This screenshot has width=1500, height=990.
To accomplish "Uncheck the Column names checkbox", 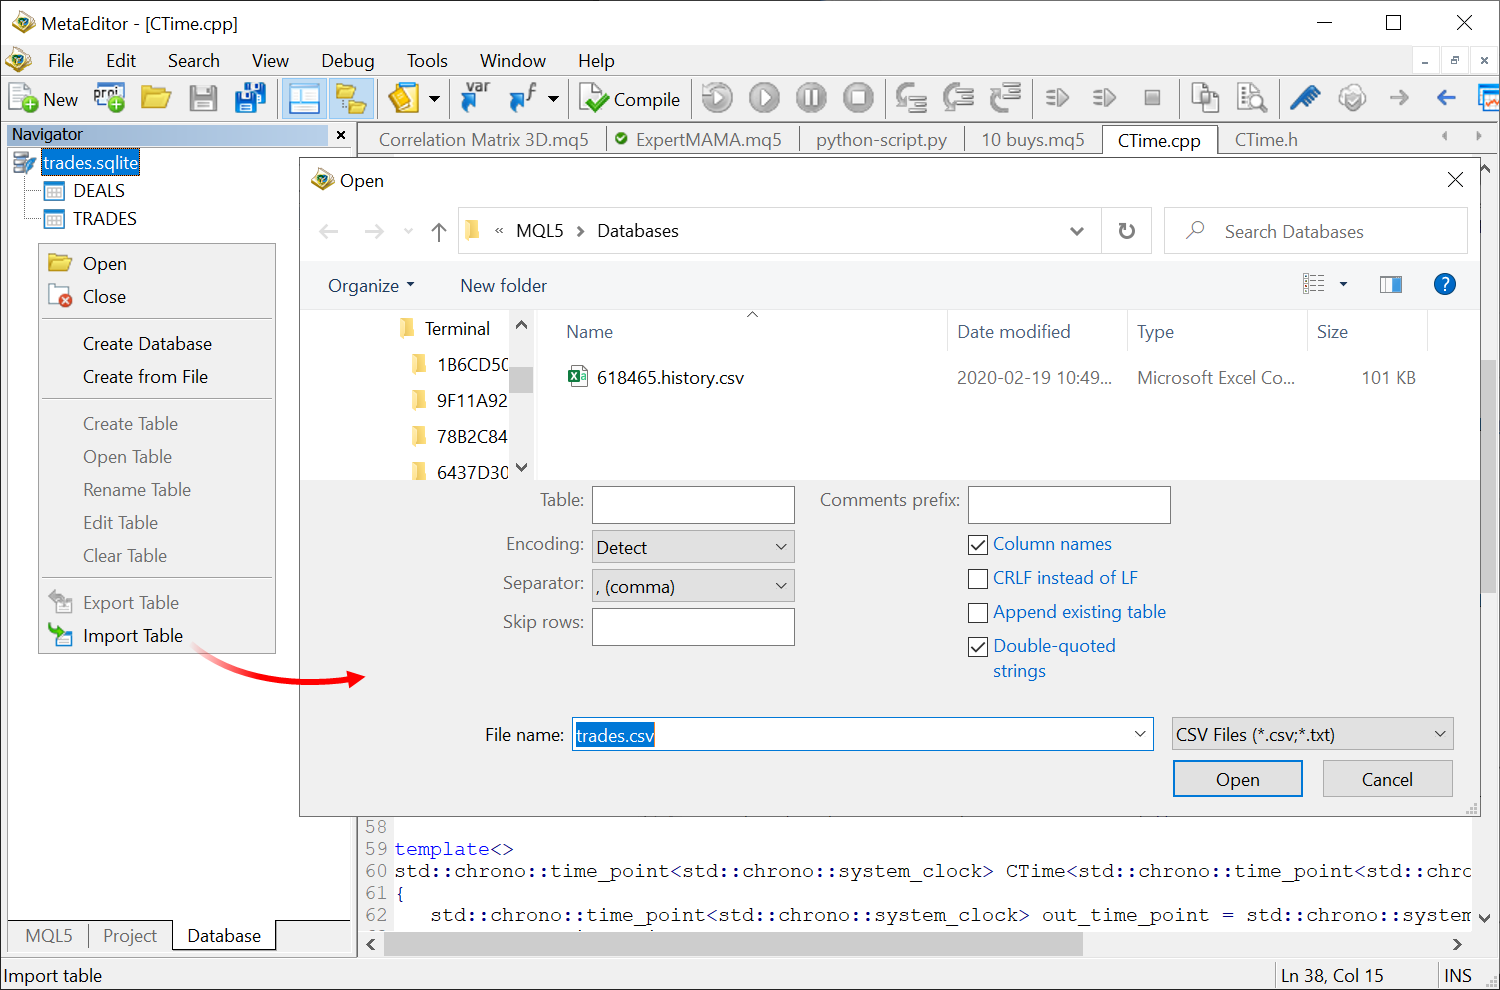I will (978, 545).
